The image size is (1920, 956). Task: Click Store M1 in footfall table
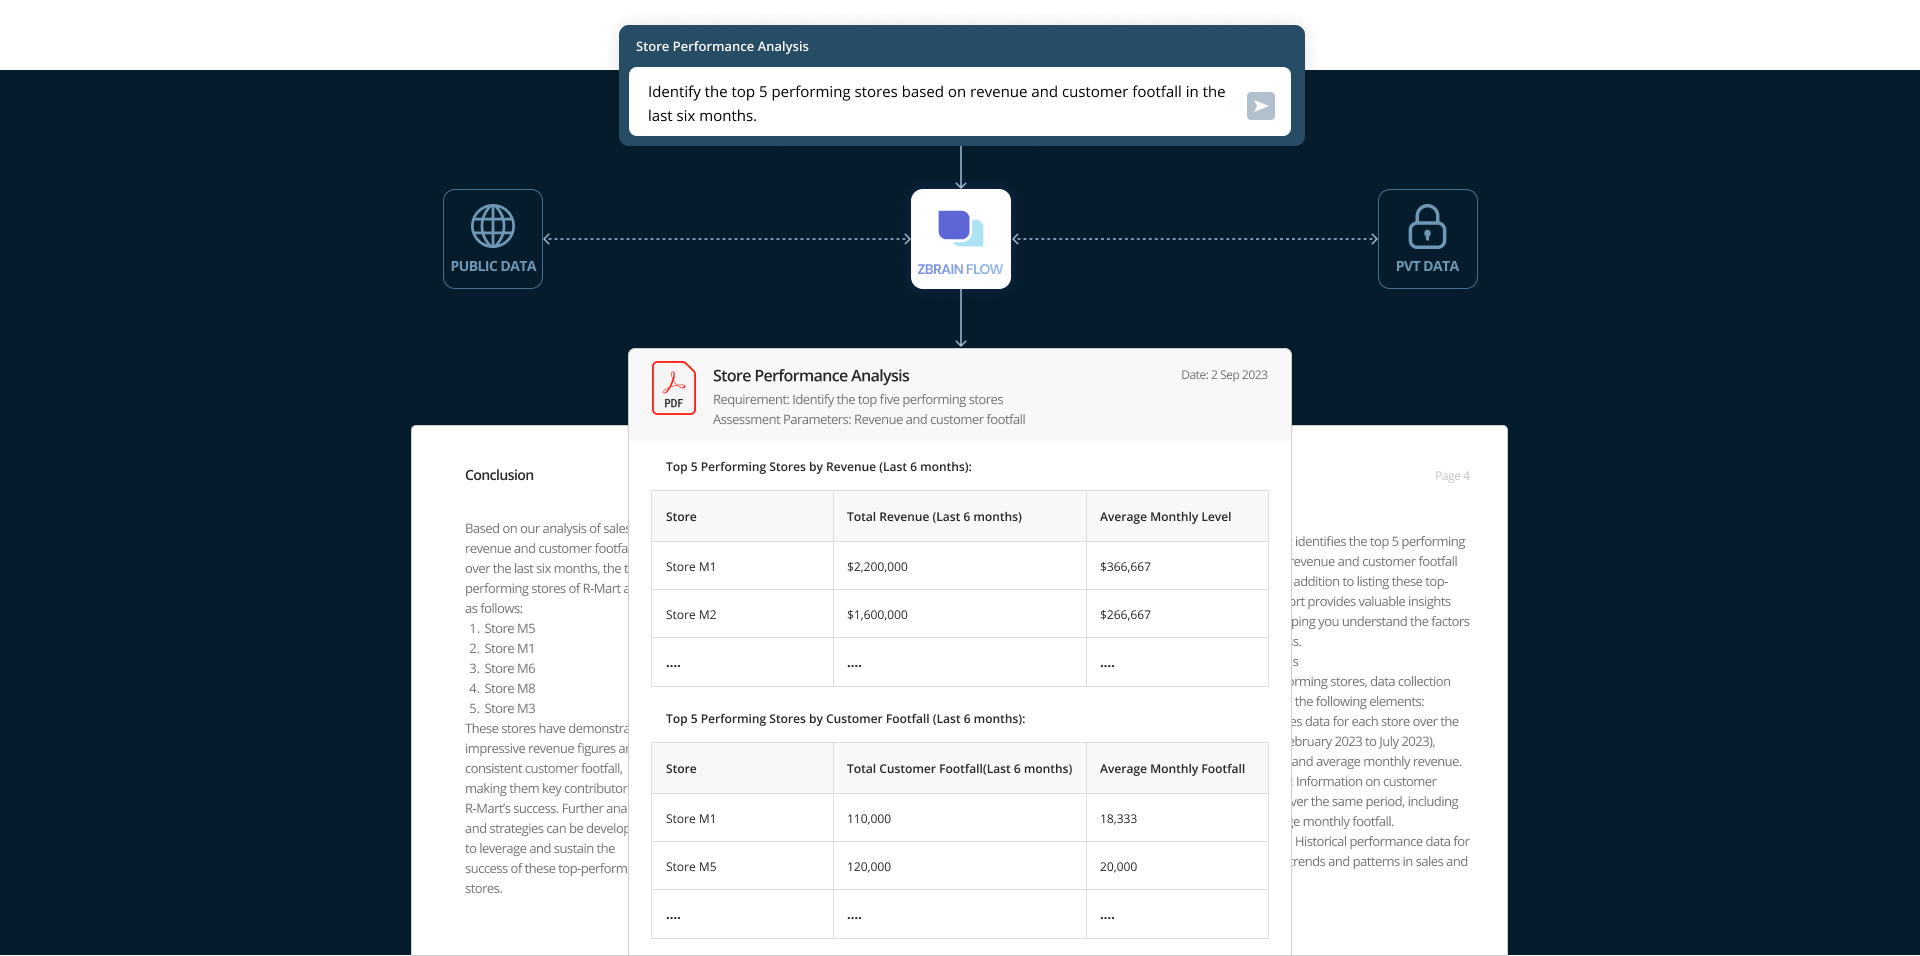tap(691, 819)
